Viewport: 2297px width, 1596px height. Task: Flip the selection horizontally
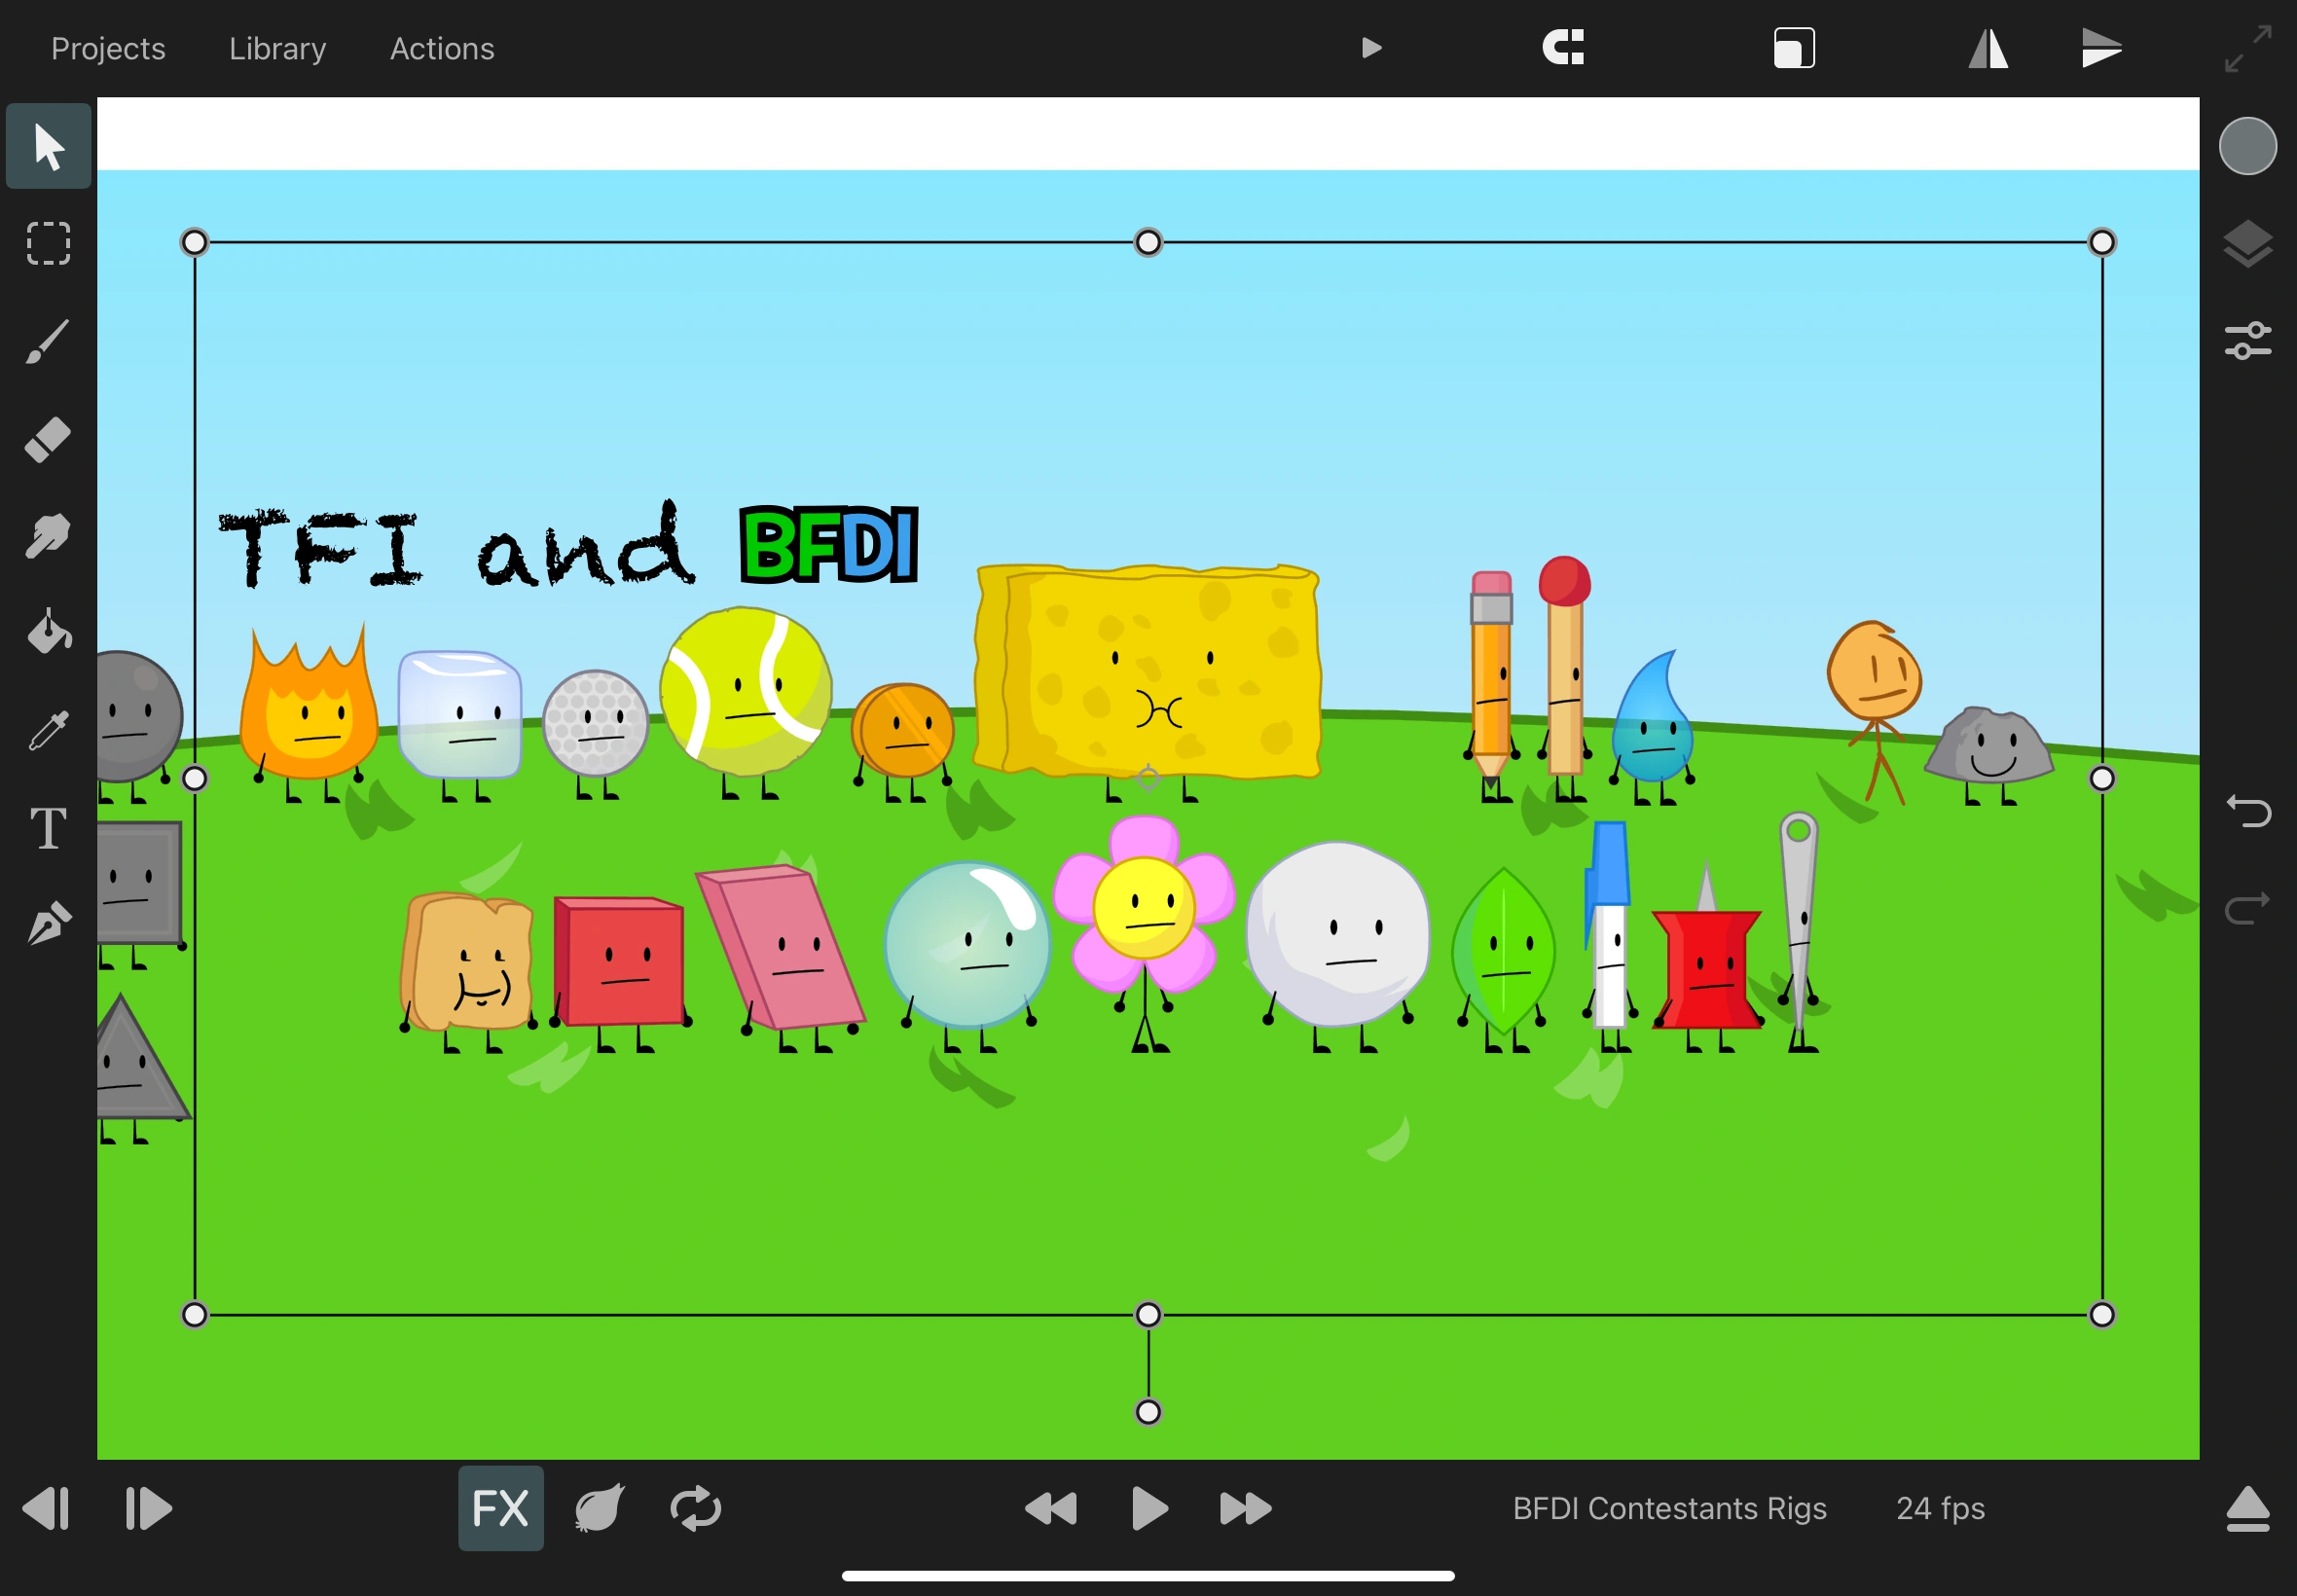(x=1987, y=47)
